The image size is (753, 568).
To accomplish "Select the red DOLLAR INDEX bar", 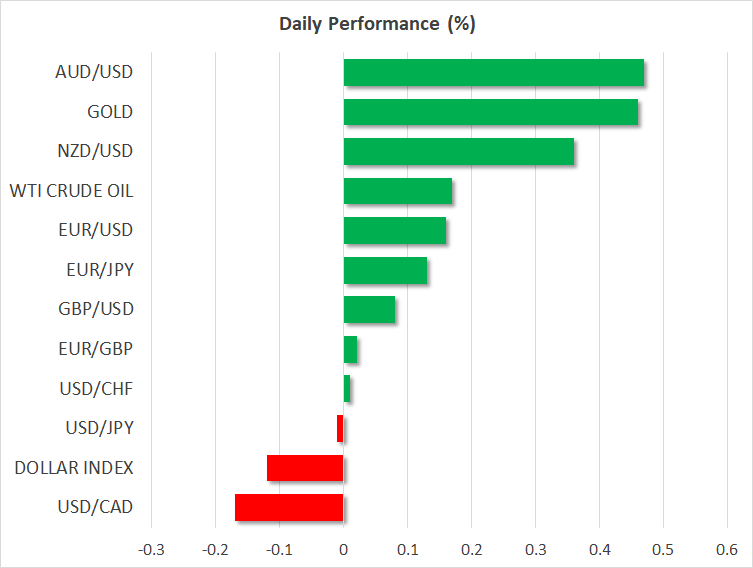I will tap(305, 468).
